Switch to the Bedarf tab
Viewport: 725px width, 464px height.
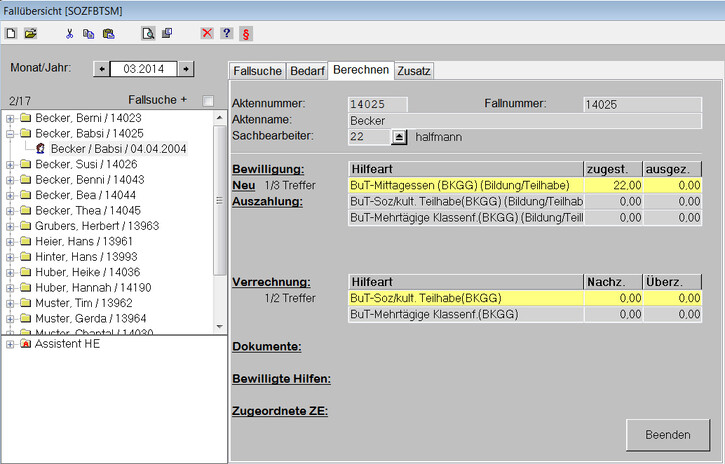tap(307, 71)
